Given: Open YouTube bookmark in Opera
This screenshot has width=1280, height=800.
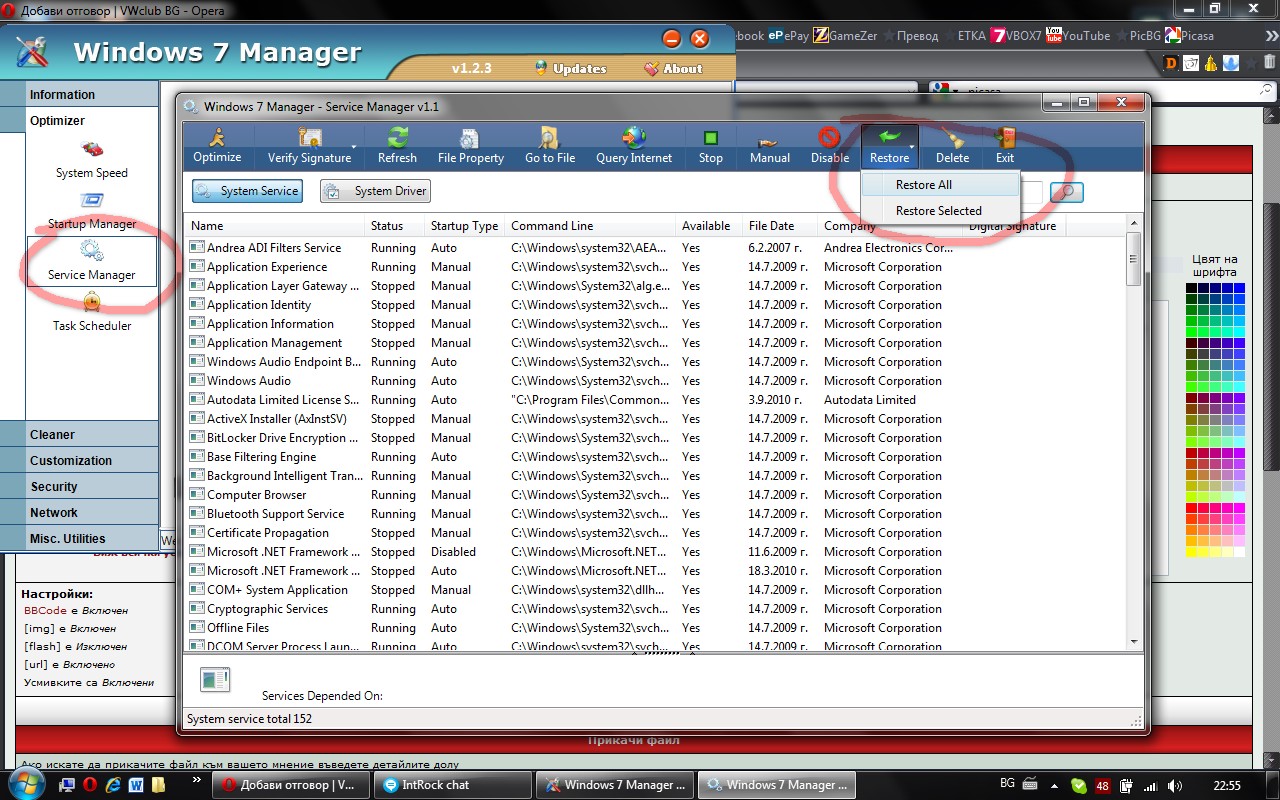Looking at the screenshot, I should point(1078,35).
